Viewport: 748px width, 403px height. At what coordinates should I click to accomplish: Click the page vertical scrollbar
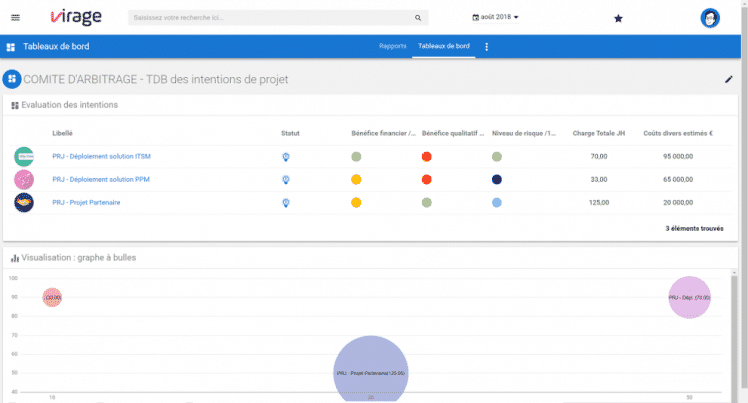tap(744, 196)
